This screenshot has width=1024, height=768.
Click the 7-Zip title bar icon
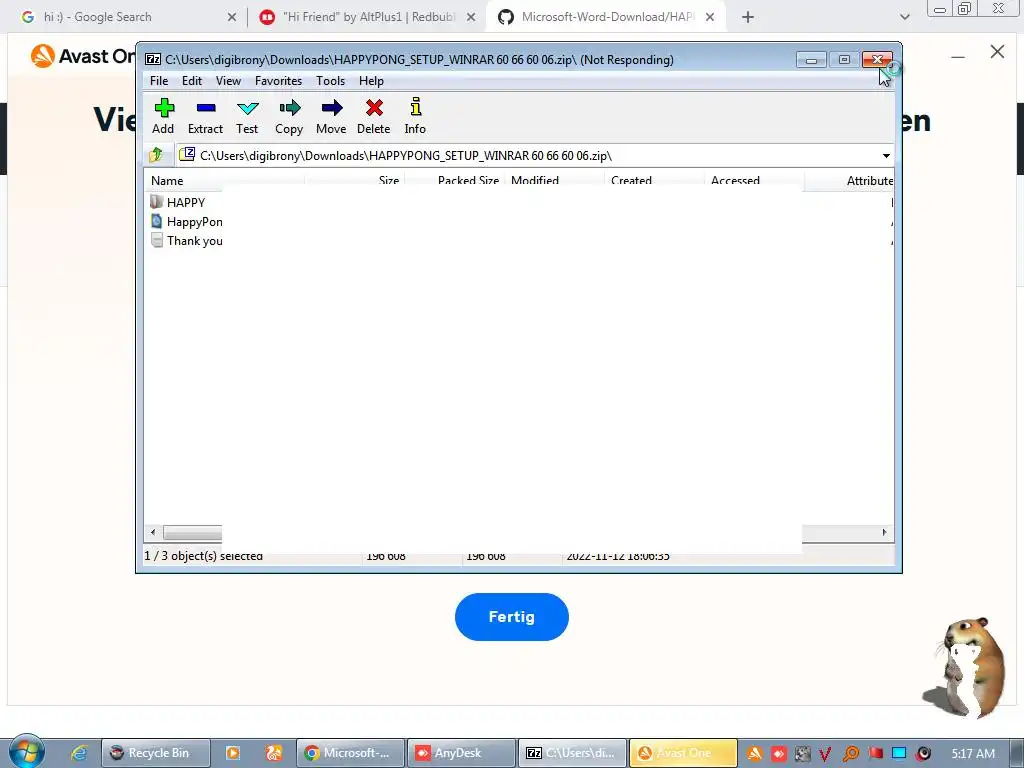(153, 59)
